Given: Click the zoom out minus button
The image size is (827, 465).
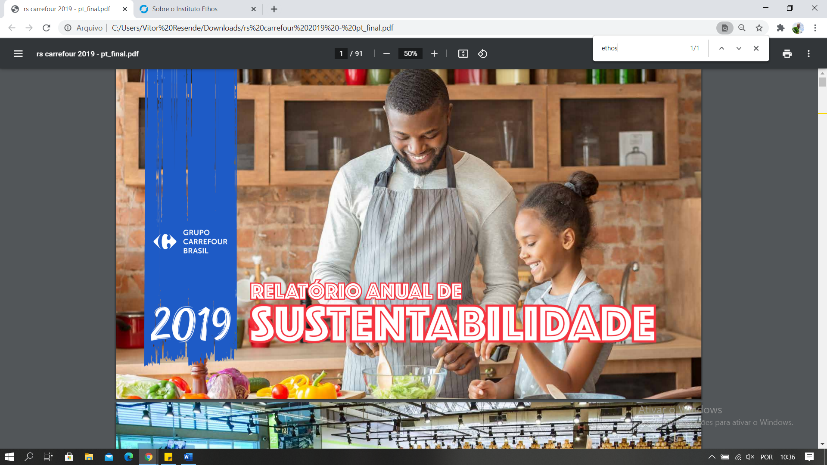Looking at the screenshot, I should (x=386, y=53).
